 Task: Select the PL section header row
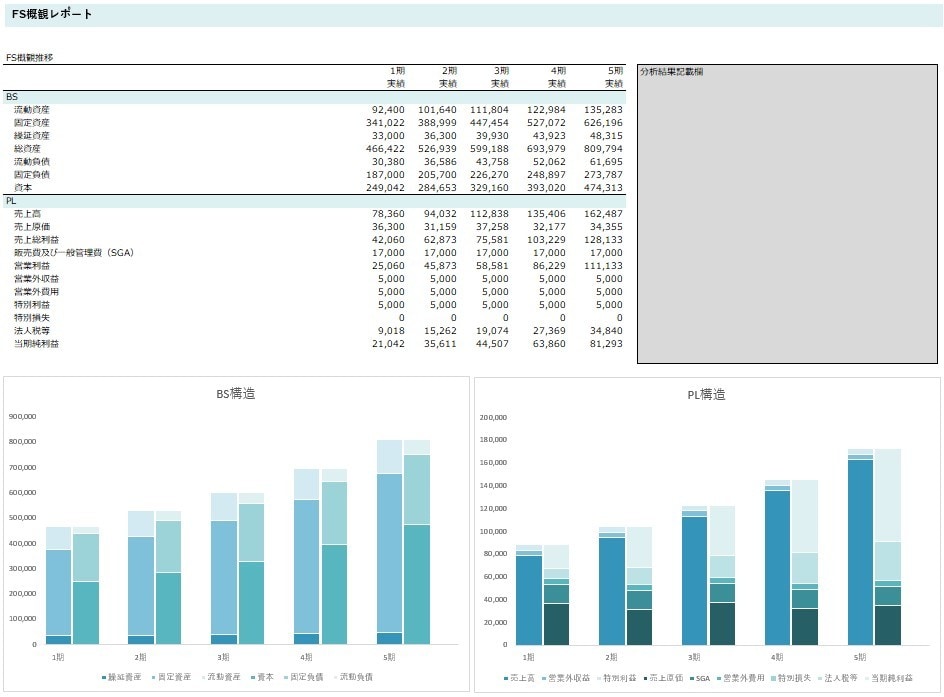(x=314, y=201)
